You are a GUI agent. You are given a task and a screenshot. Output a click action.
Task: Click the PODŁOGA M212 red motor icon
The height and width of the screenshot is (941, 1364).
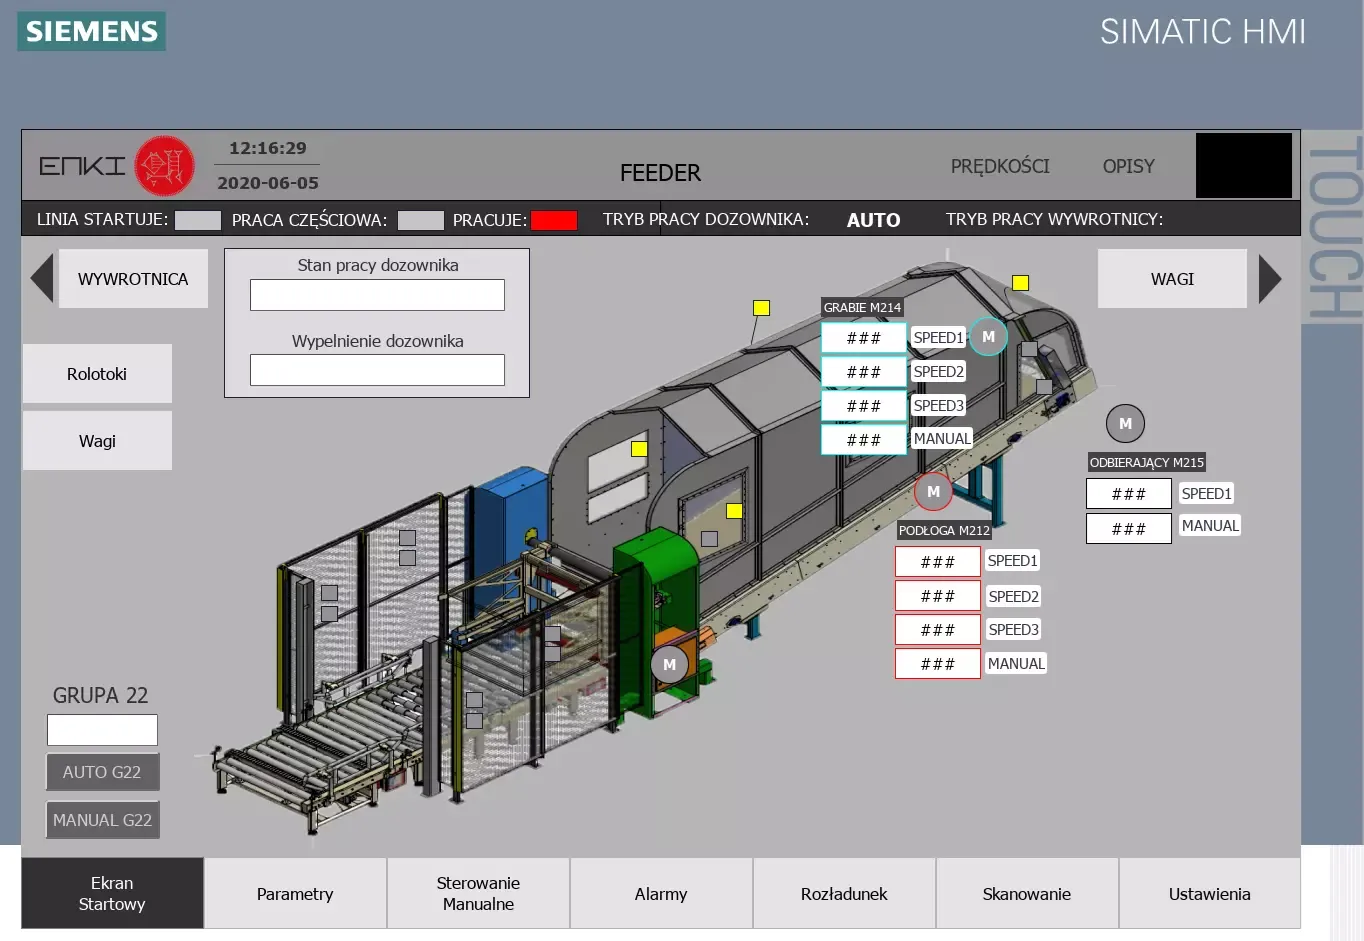tap(933, 491)
